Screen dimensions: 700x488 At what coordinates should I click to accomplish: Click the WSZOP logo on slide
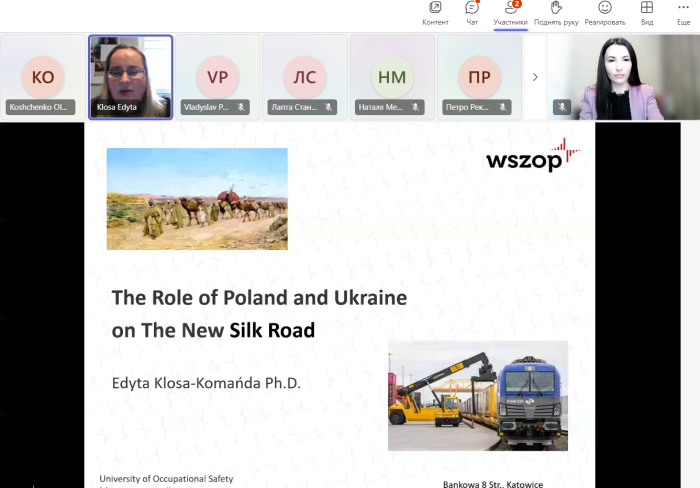(x=532, y=157)
